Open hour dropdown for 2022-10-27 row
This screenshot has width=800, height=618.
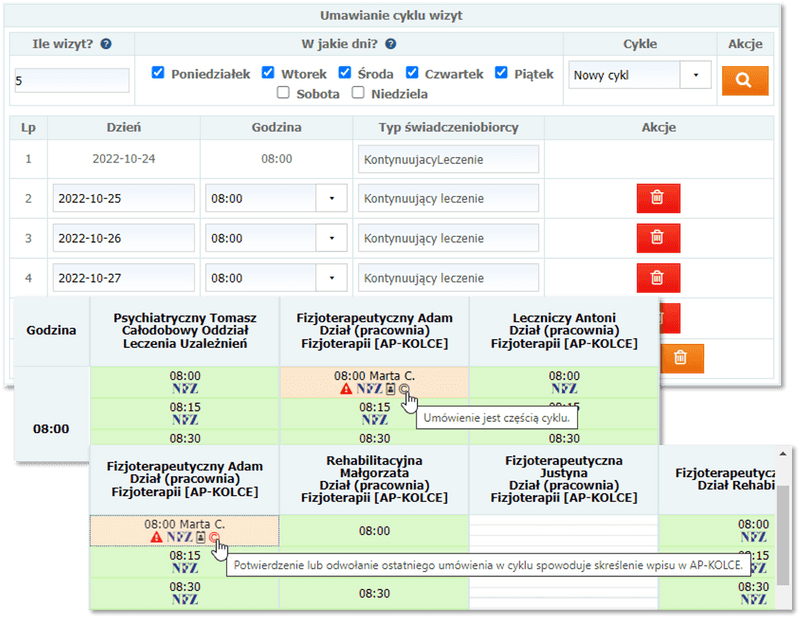tap(332, 278)
